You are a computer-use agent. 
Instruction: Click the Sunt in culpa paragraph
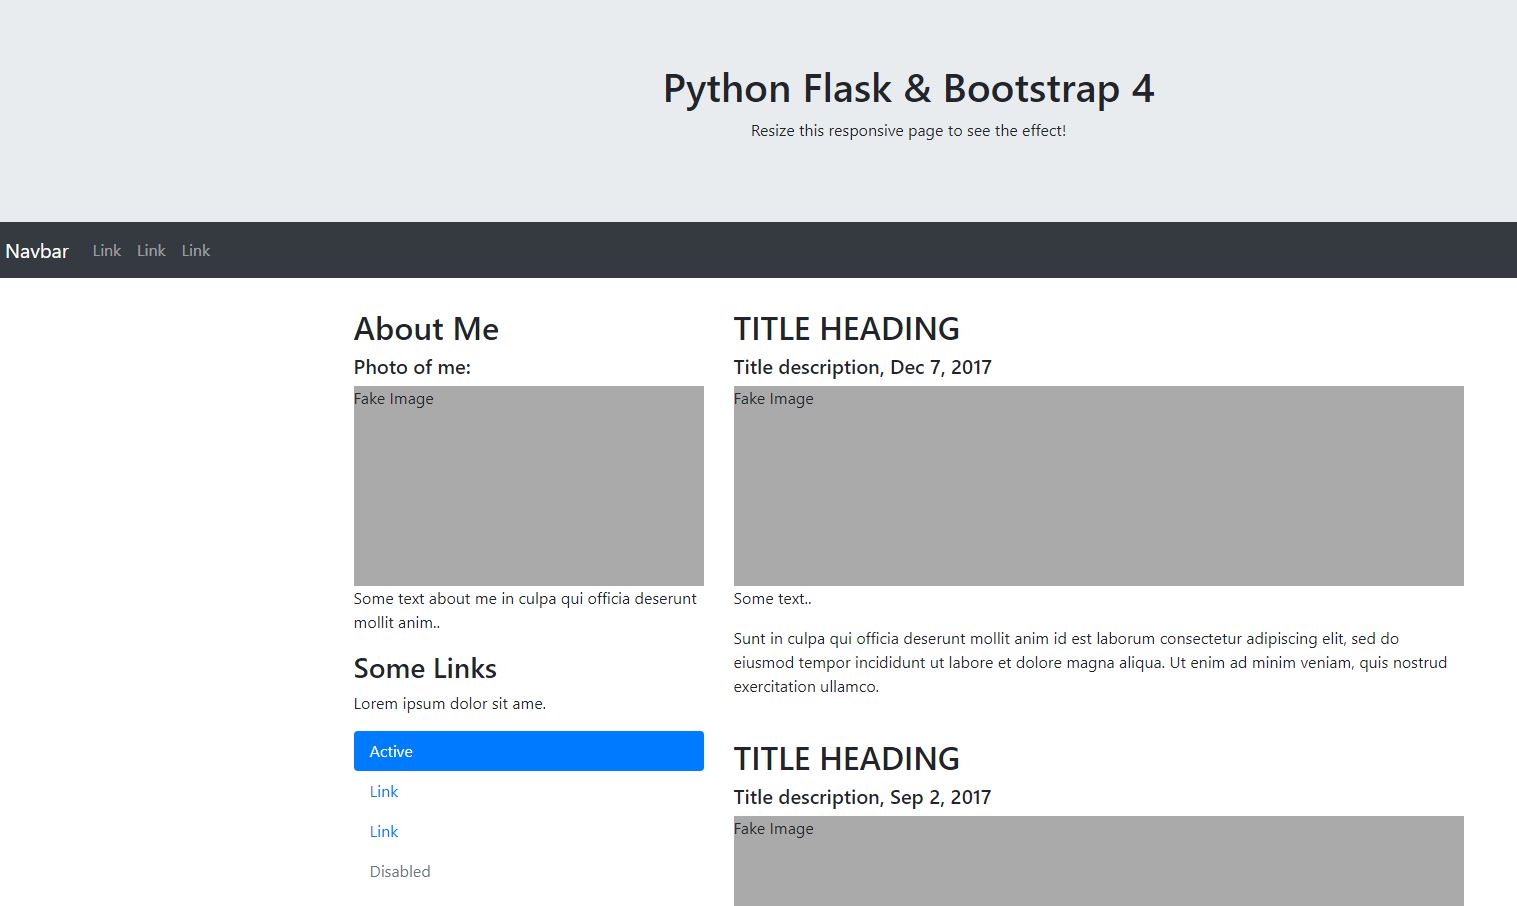[1090, 662]
